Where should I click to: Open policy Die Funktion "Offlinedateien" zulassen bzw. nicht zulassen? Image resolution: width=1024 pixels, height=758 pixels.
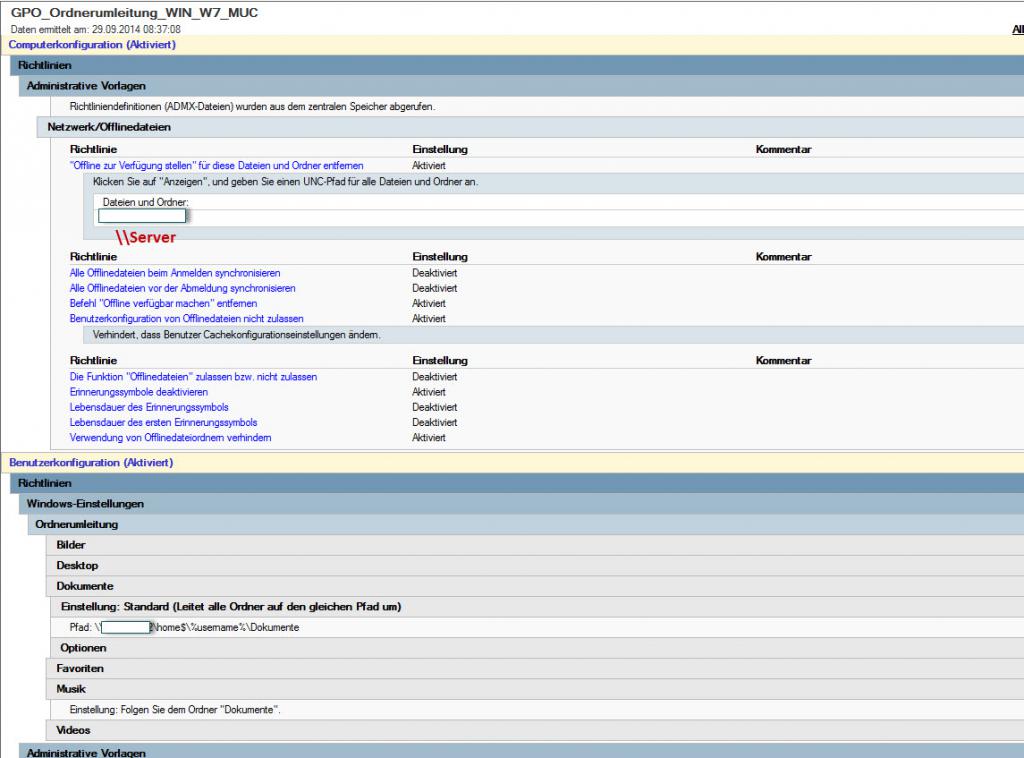[x=193, y=377]
